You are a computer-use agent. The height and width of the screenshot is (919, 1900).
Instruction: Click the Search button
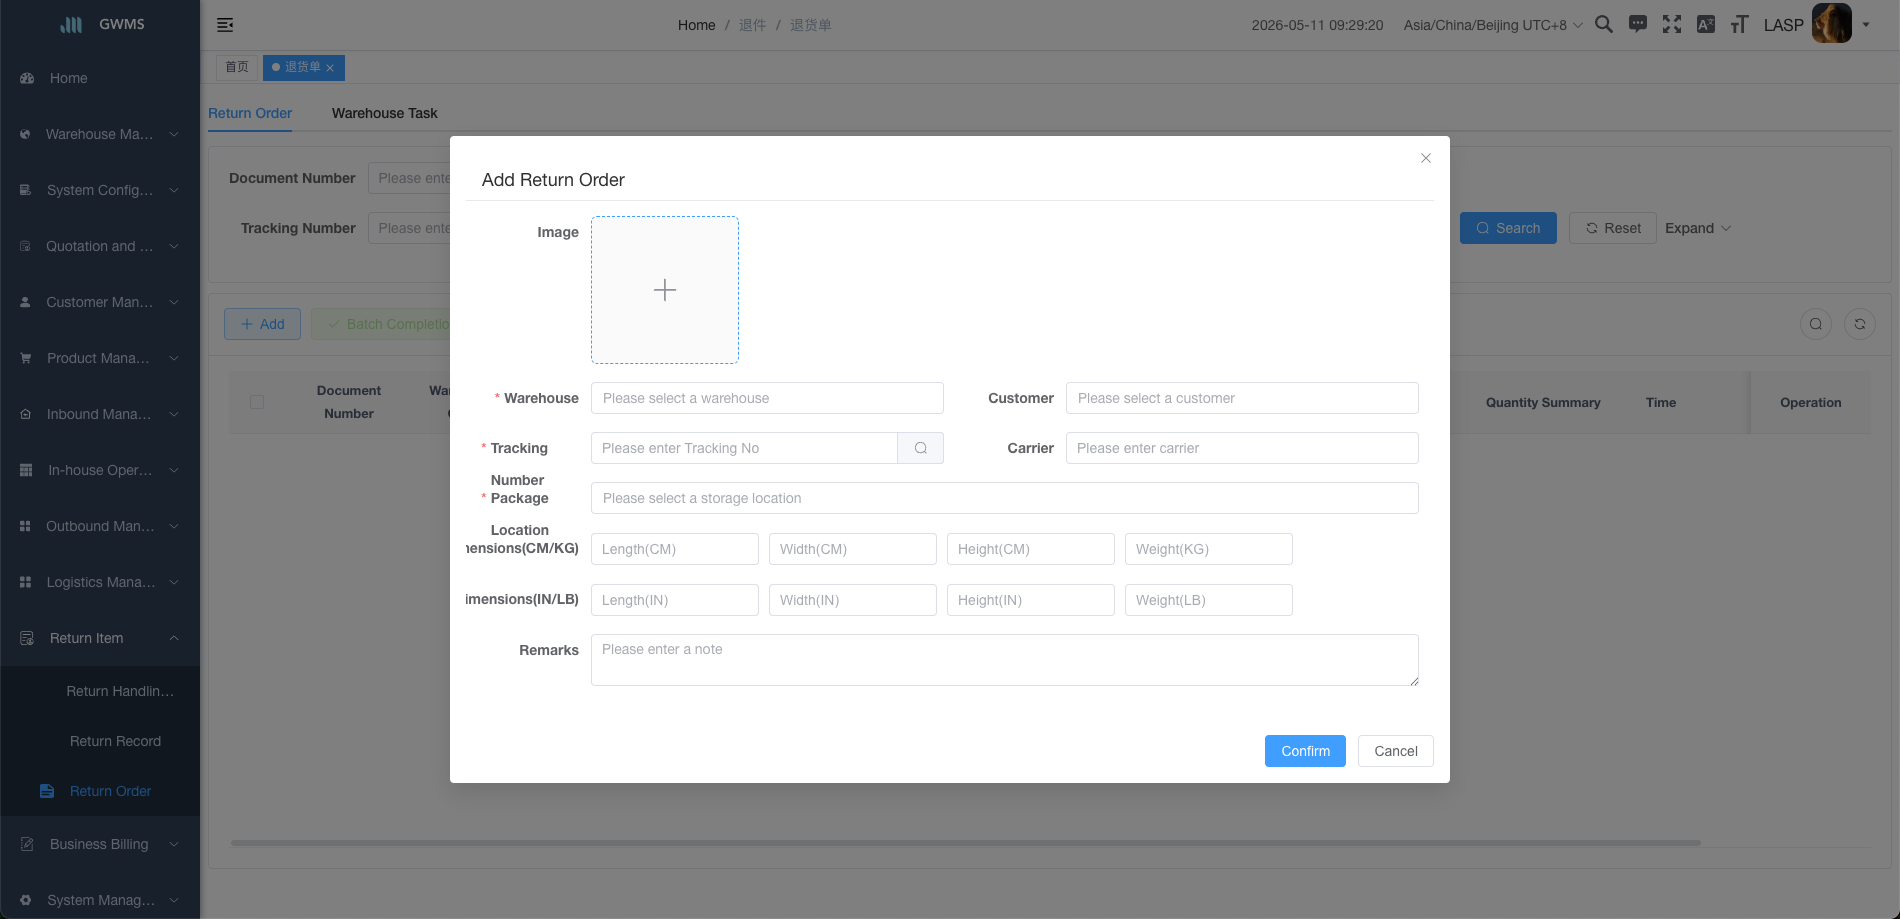[1508, 228]
